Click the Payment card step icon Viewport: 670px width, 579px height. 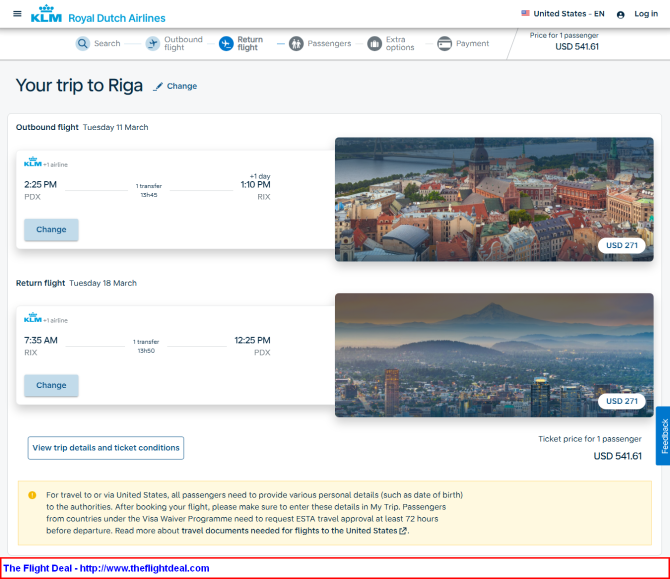[444, 43]
